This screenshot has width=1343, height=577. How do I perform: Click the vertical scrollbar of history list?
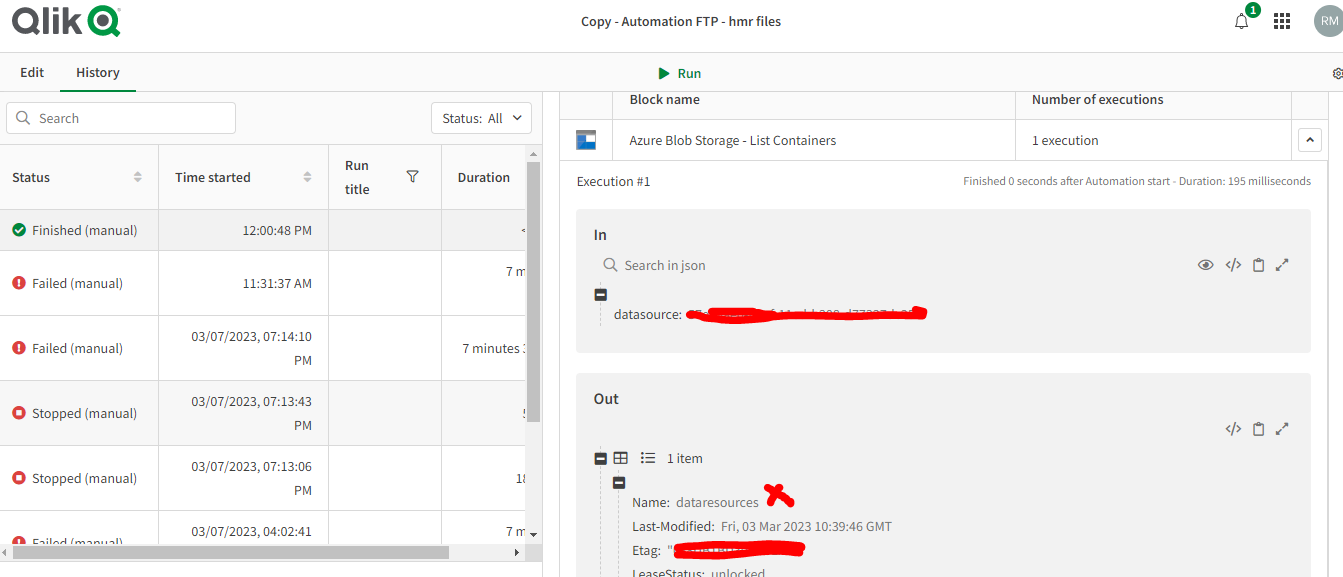(533, 290)
